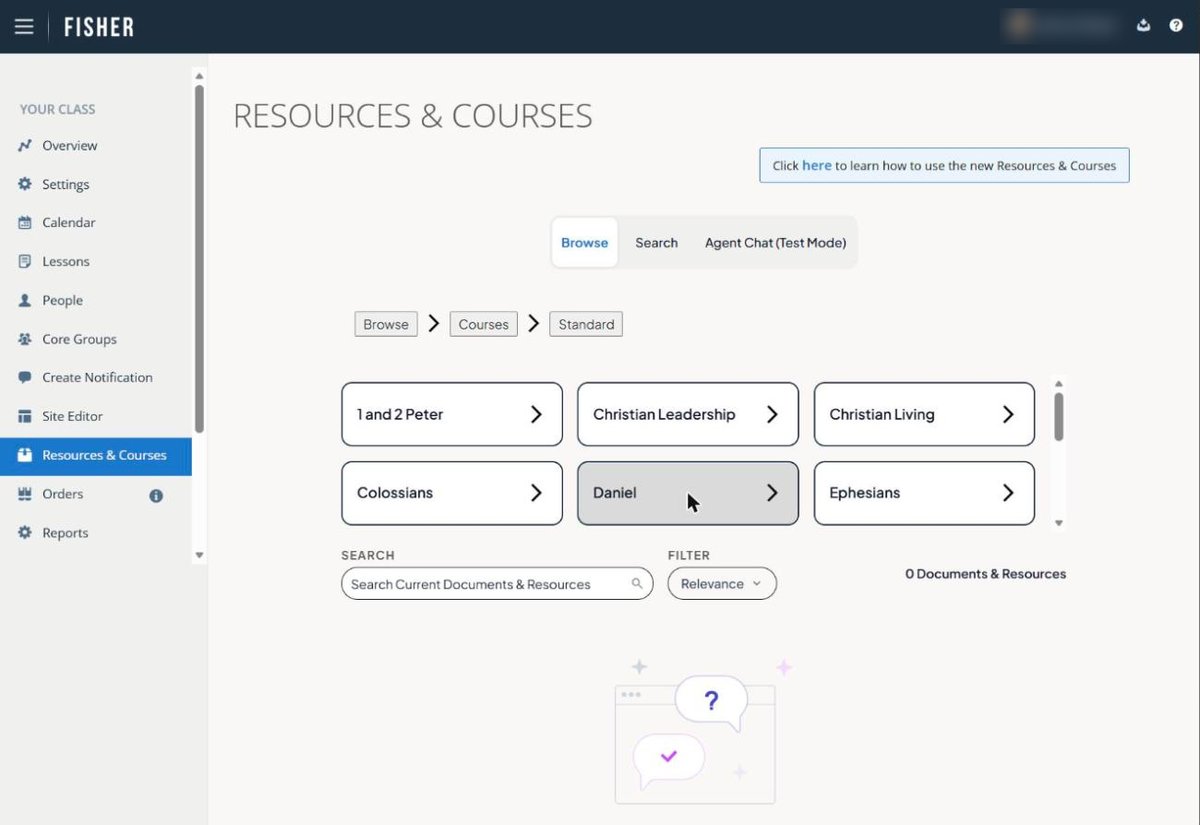Image resolution: width=1200 pixels, height=825 pixels.
Task: Click the Standard breadcrumb
Action: (x=586, y=324)
